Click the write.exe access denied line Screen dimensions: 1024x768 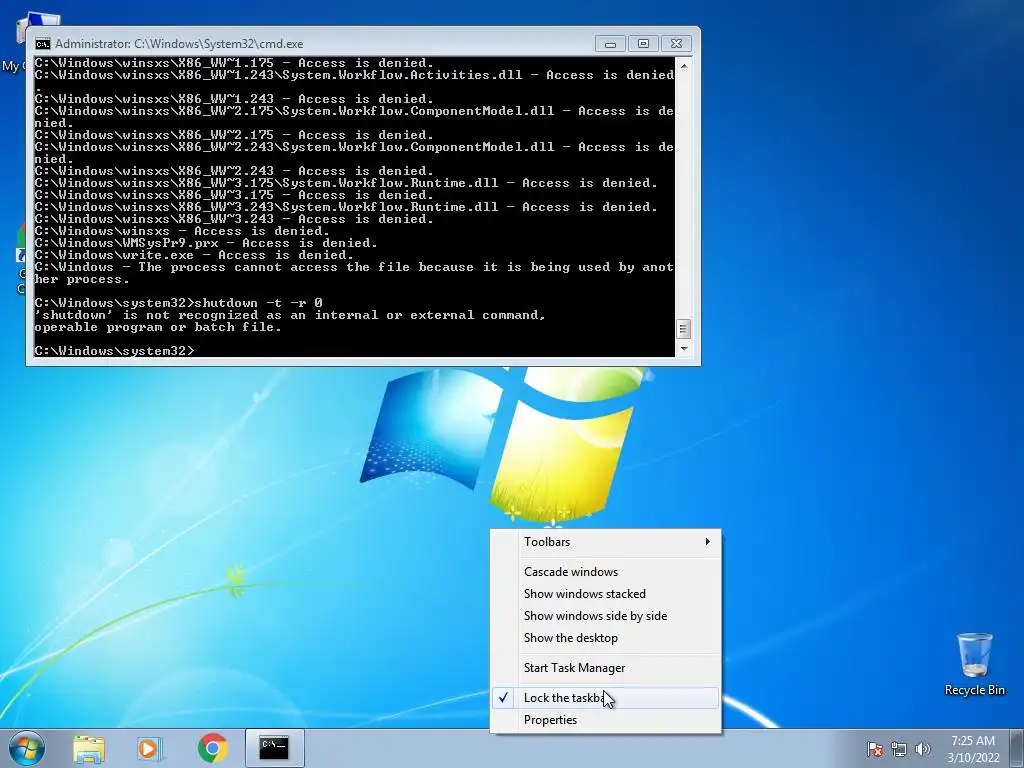(x=195, y=255)
